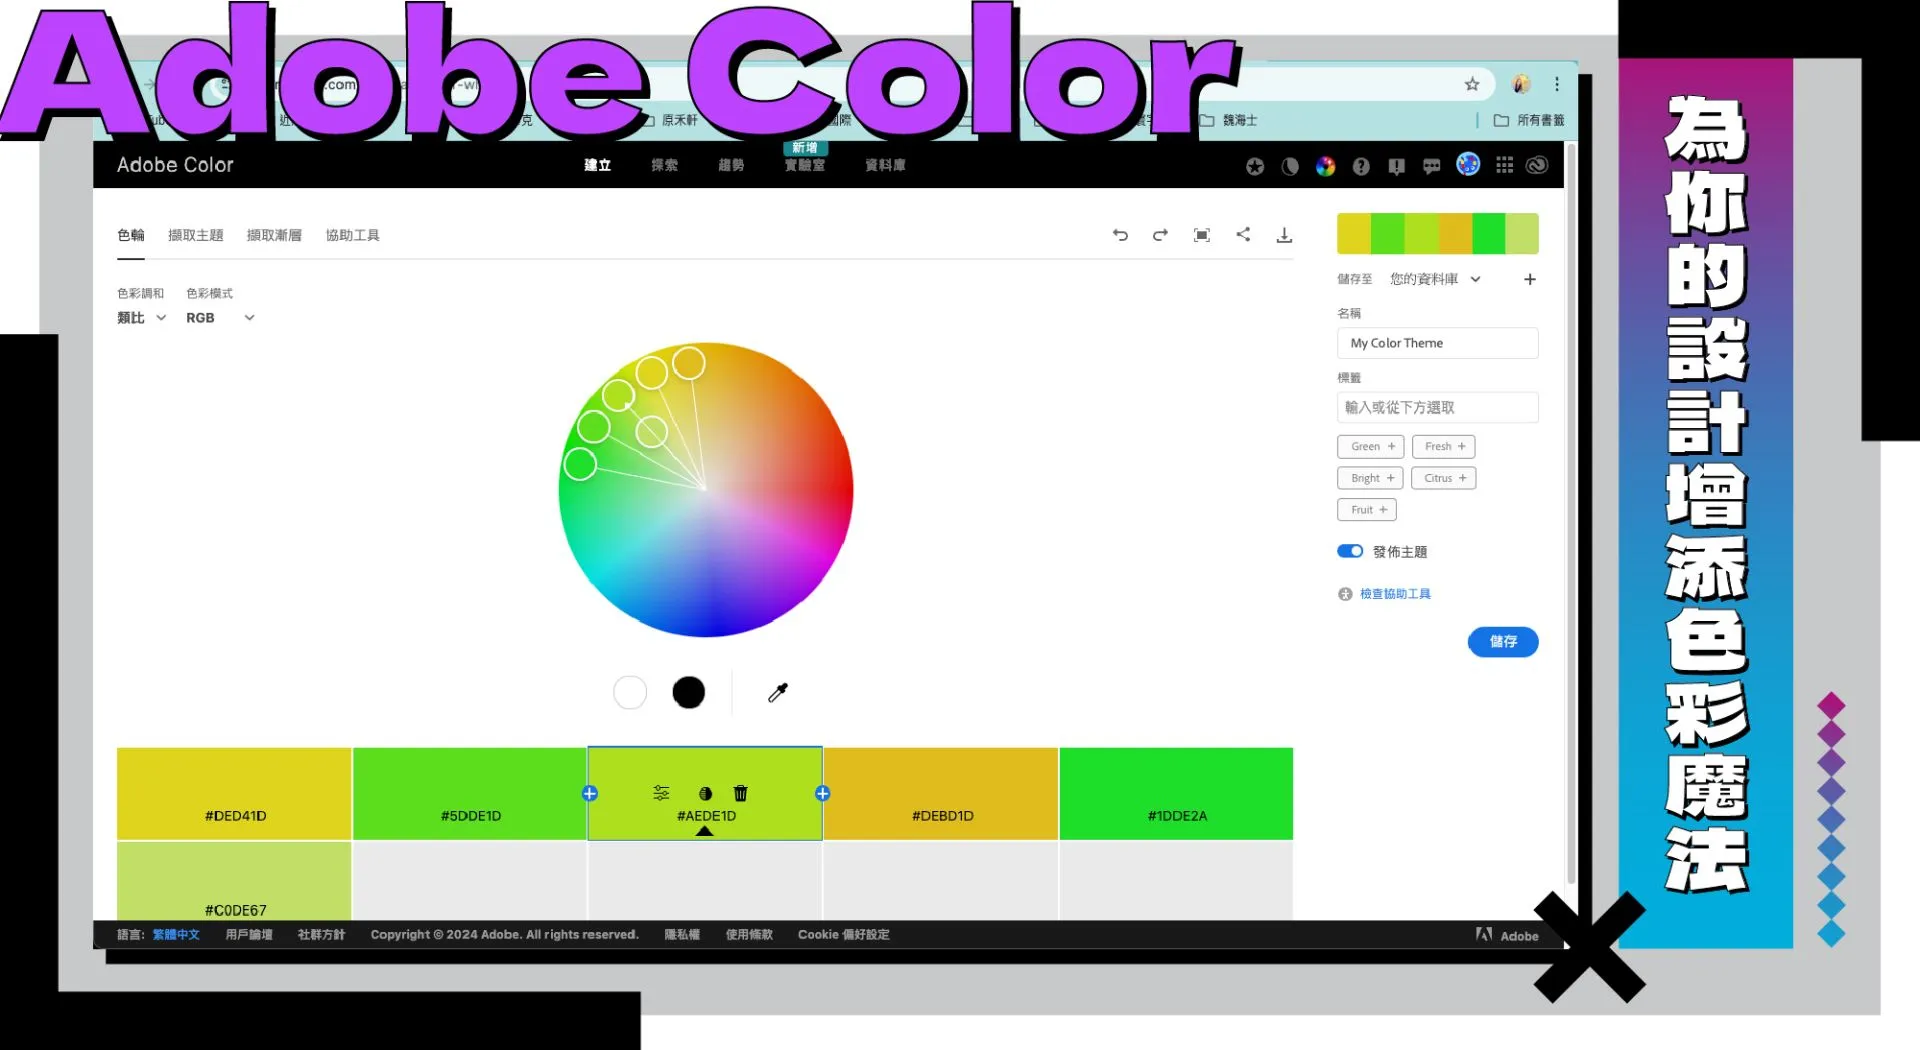Select the #DED41D color swatch
Image resolution: width=1920 pixels, height=1050 pixels.
pyautogui.click(x=234, y=794)
